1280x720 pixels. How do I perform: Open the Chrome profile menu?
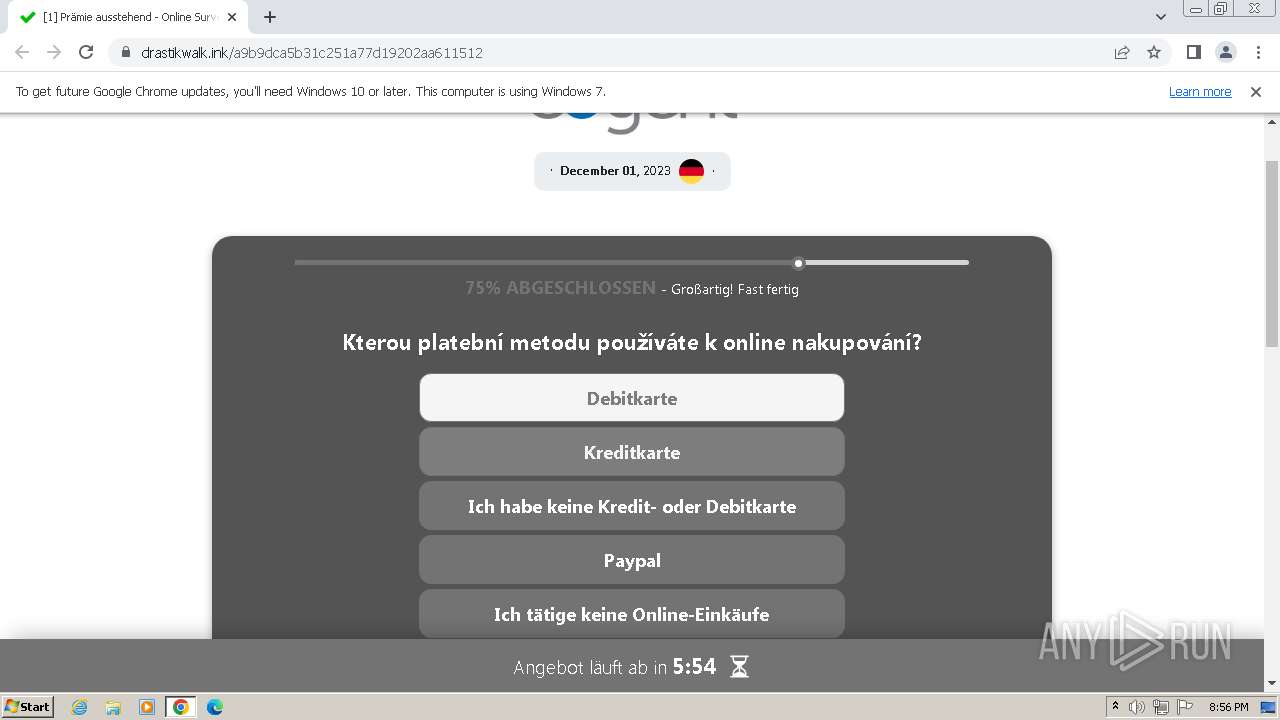point(1226,53)
